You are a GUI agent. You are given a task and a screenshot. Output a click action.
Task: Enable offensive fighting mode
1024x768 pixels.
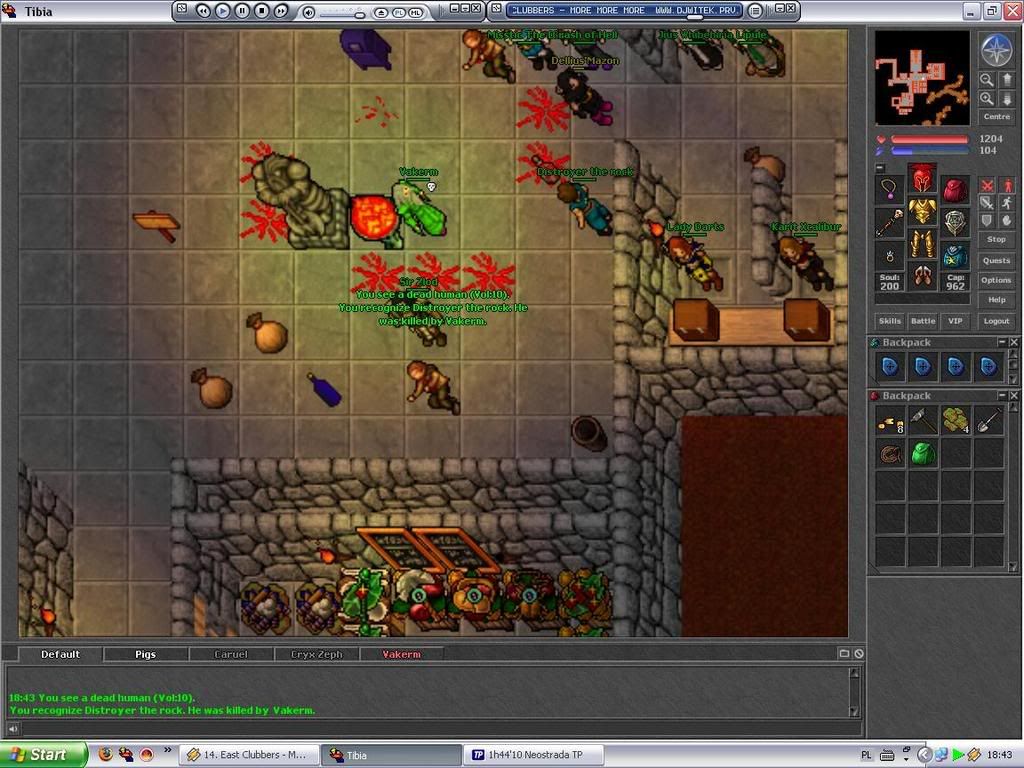coord(987,186)
